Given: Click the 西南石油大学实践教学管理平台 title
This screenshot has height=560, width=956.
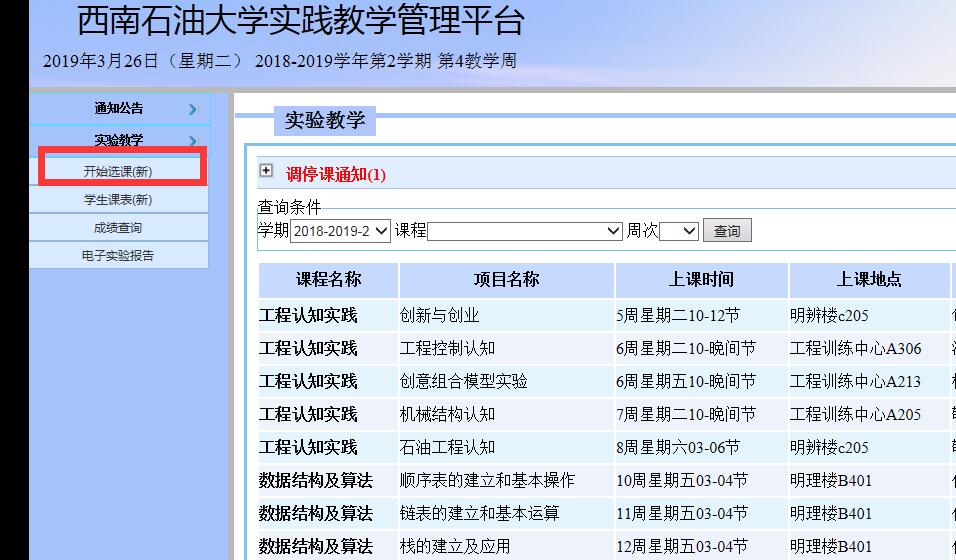Looking at the screenshot, I should pyautogui.click(x=301, y=20).
